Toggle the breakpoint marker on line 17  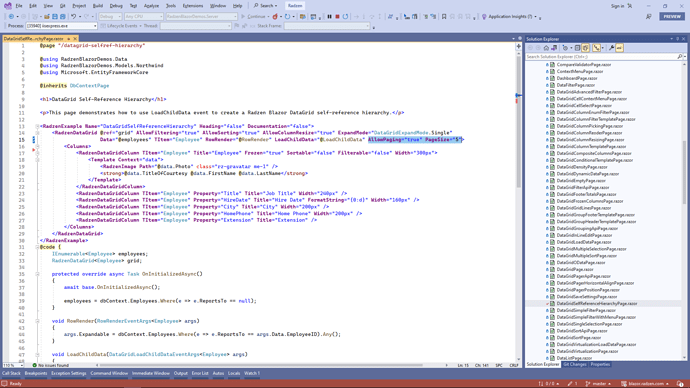pyautogui.click(x=33, y=150)
